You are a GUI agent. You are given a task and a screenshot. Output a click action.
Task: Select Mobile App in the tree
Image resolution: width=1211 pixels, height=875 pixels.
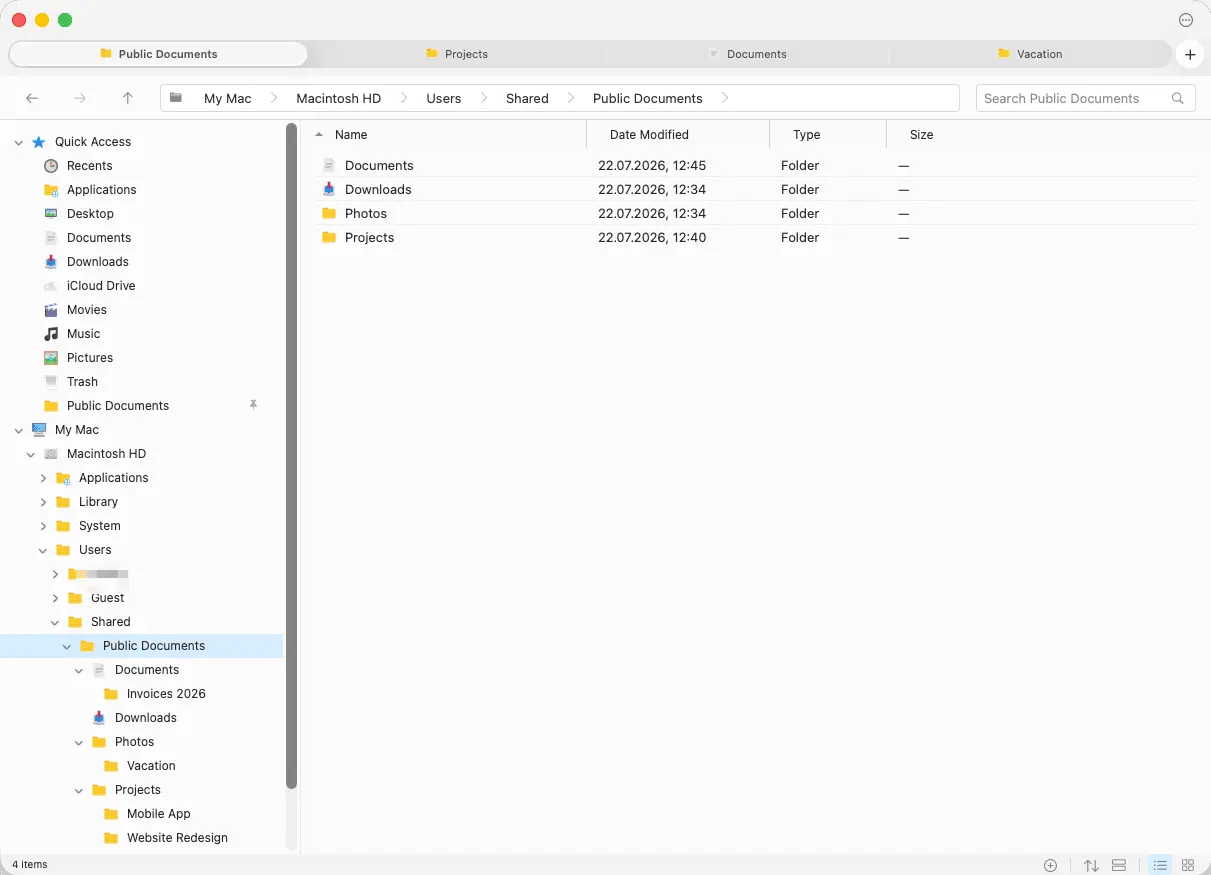click(x=158, y=814)
